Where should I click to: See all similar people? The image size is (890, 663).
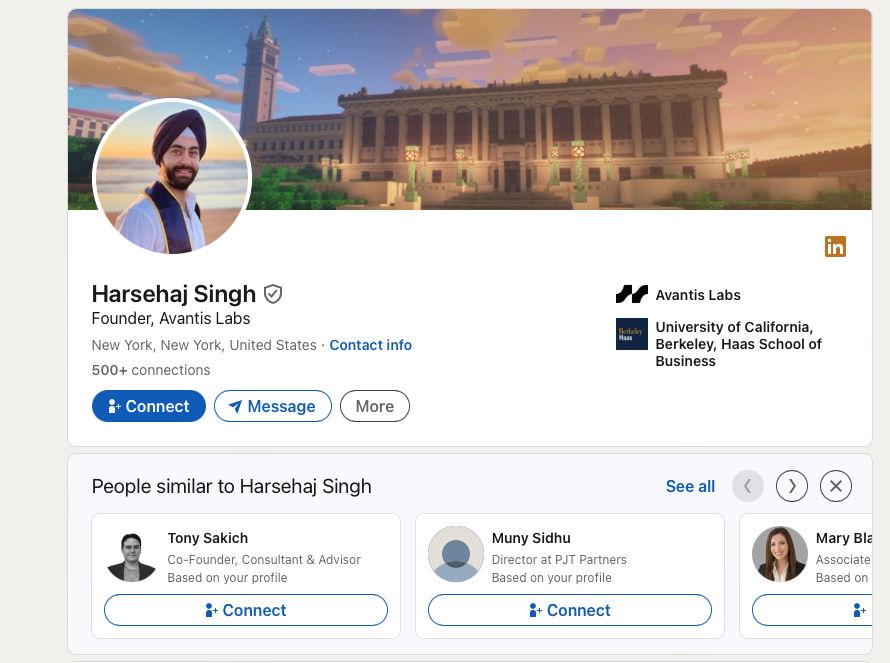tap(690, 486)
